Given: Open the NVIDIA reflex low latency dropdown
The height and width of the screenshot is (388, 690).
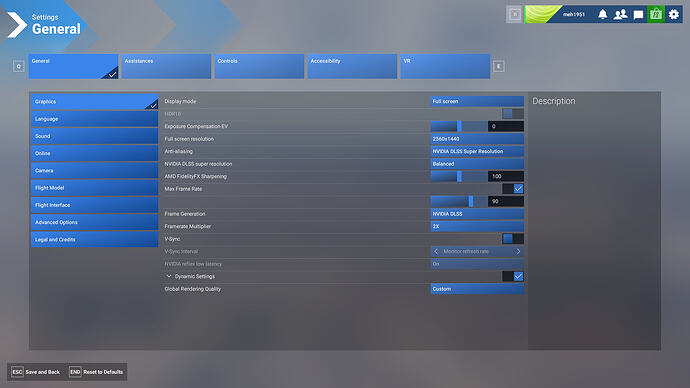Looking at the screenshot, I should [x=477, y=264].
